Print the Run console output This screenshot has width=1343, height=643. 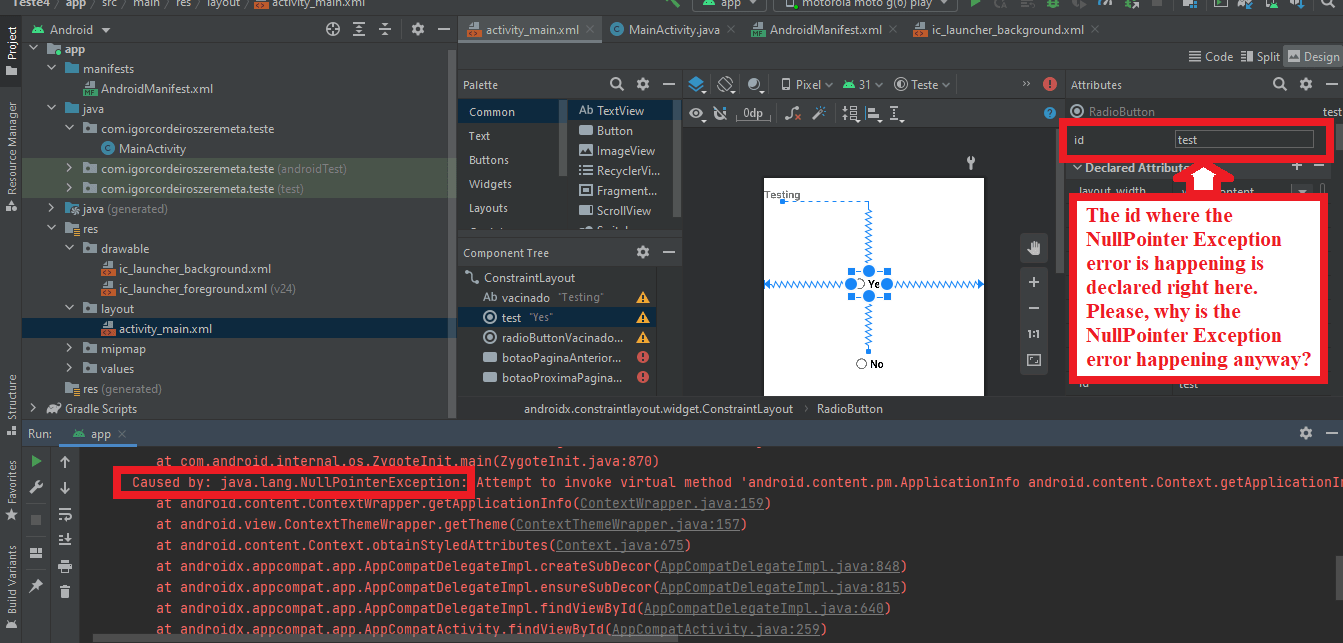[x=65, y=566]
